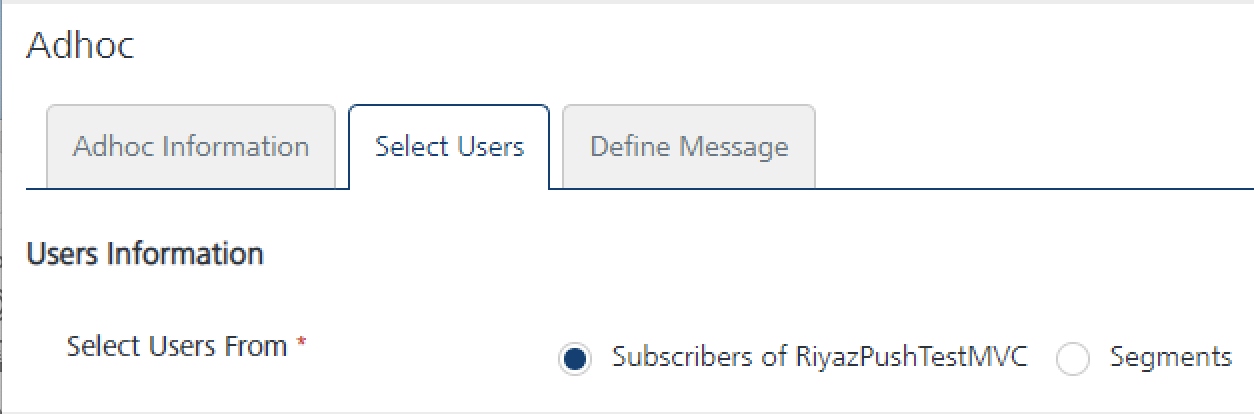Enable selecting users from Segments
Image resolution: width=1254 pixels, height=414 pixels.
(1072, 359)
